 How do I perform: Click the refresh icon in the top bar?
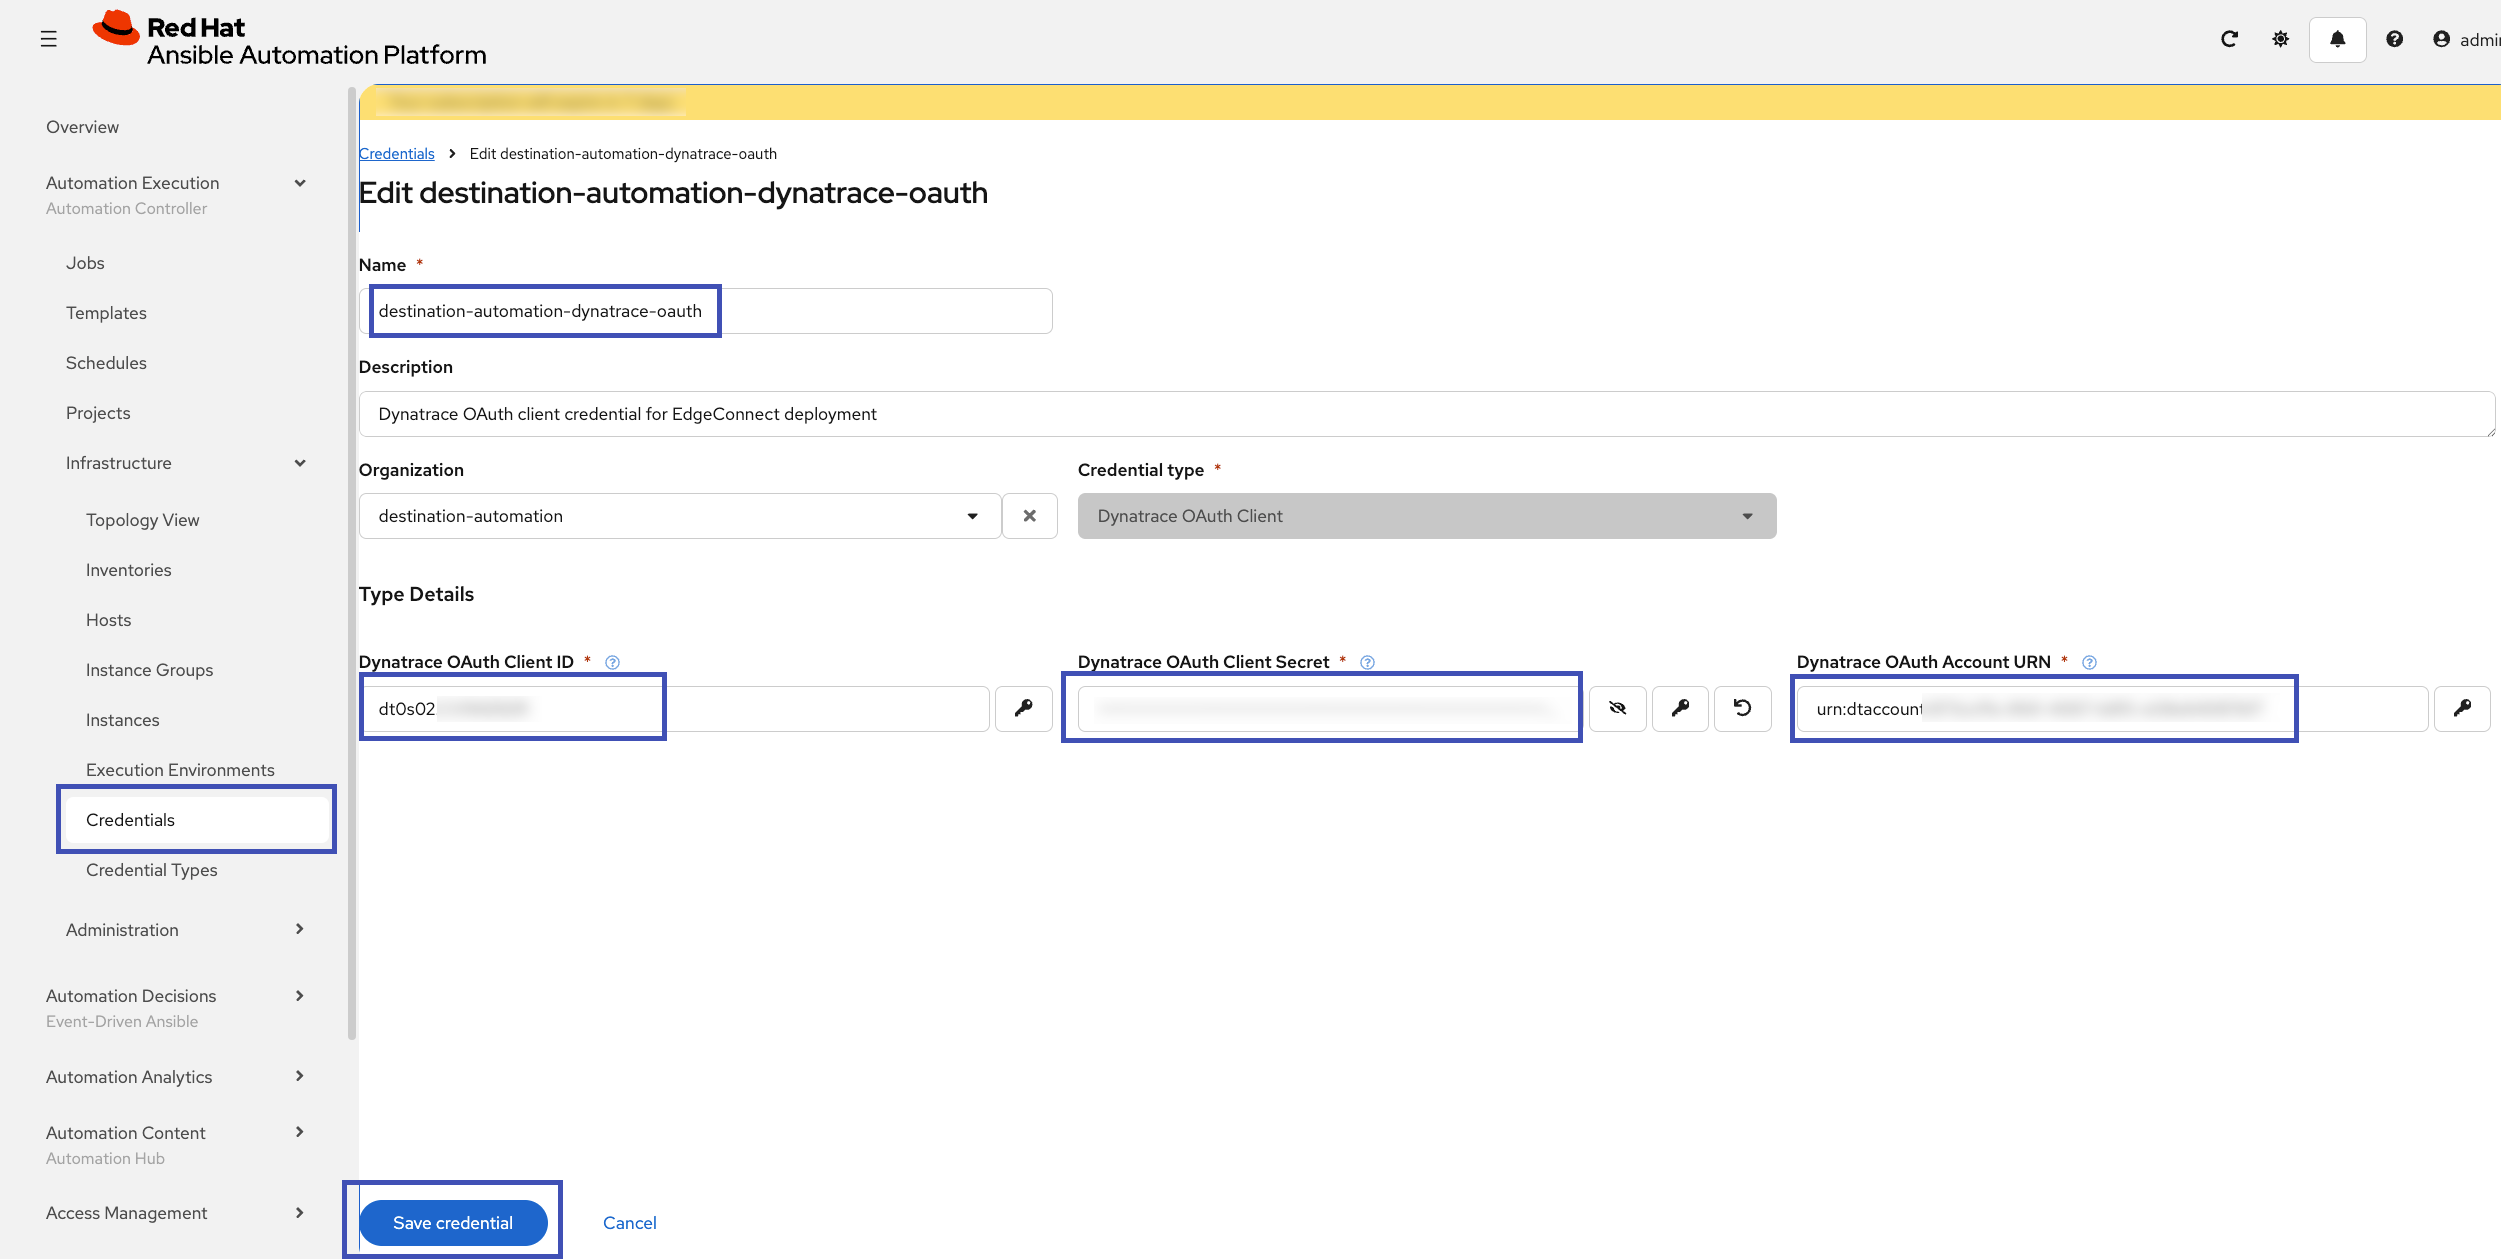pyautogui.click(x=2230, y=39)
